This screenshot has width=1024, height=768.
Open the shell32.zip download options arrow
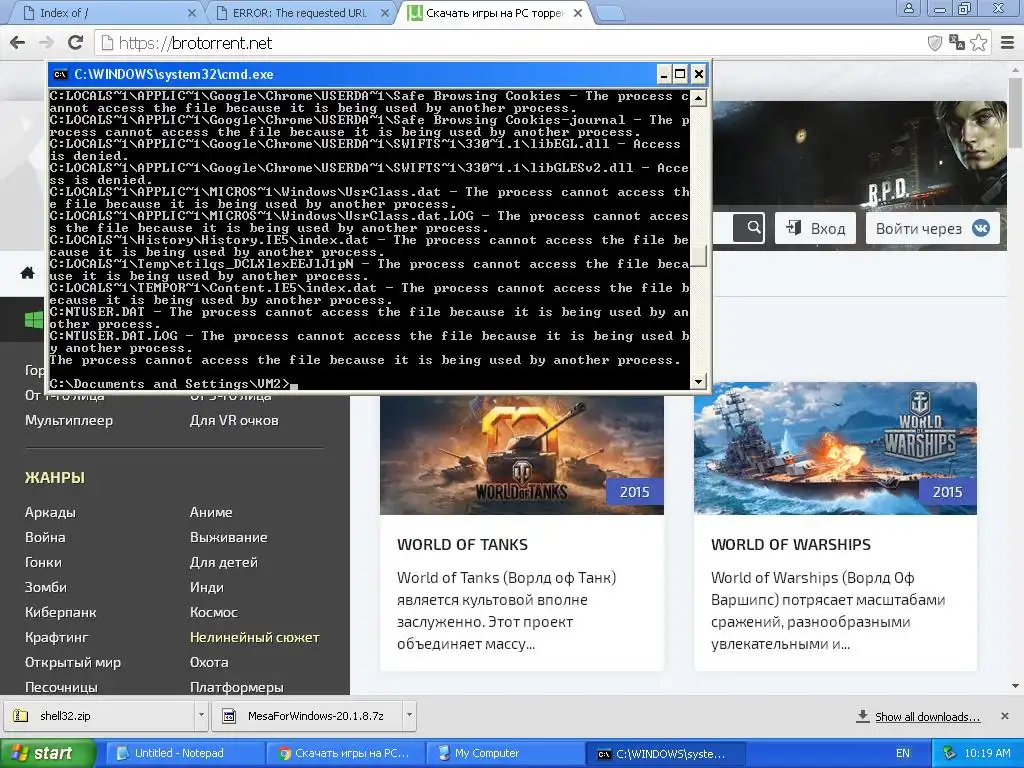click(x=200, y=716)
